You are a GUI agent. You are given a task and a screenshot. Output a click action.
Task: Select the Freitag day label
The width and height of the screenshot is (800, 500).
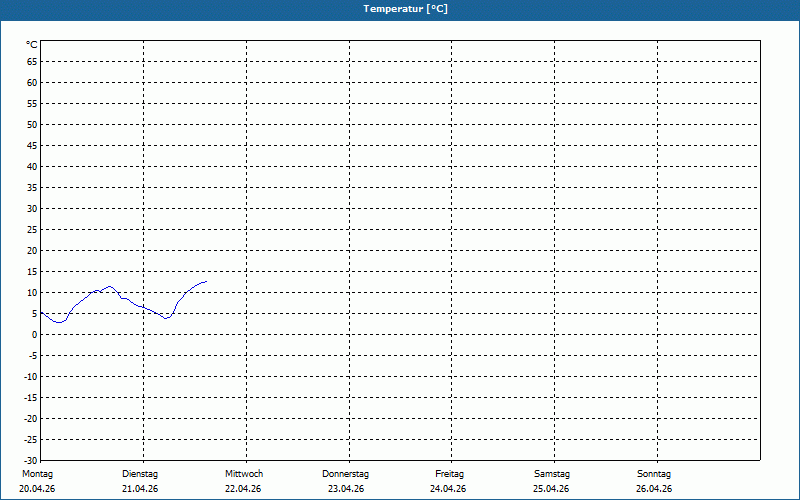[449, 474]
